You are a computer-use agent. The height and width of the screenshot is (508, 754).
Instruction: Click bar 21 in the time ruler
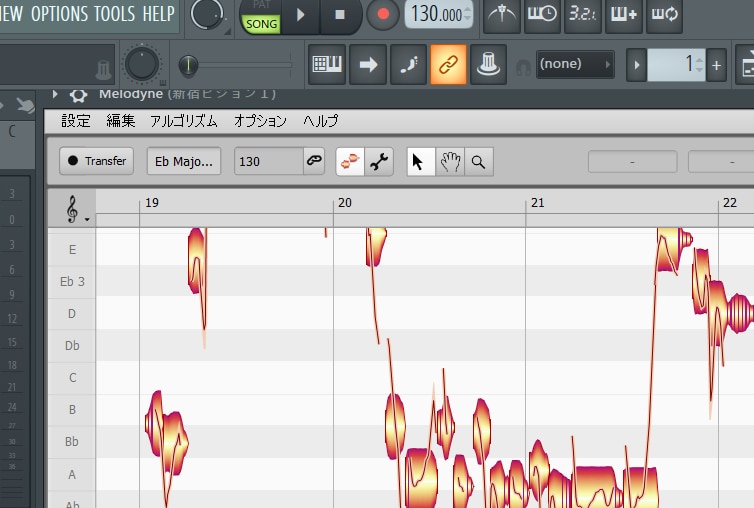pos(538,203)
